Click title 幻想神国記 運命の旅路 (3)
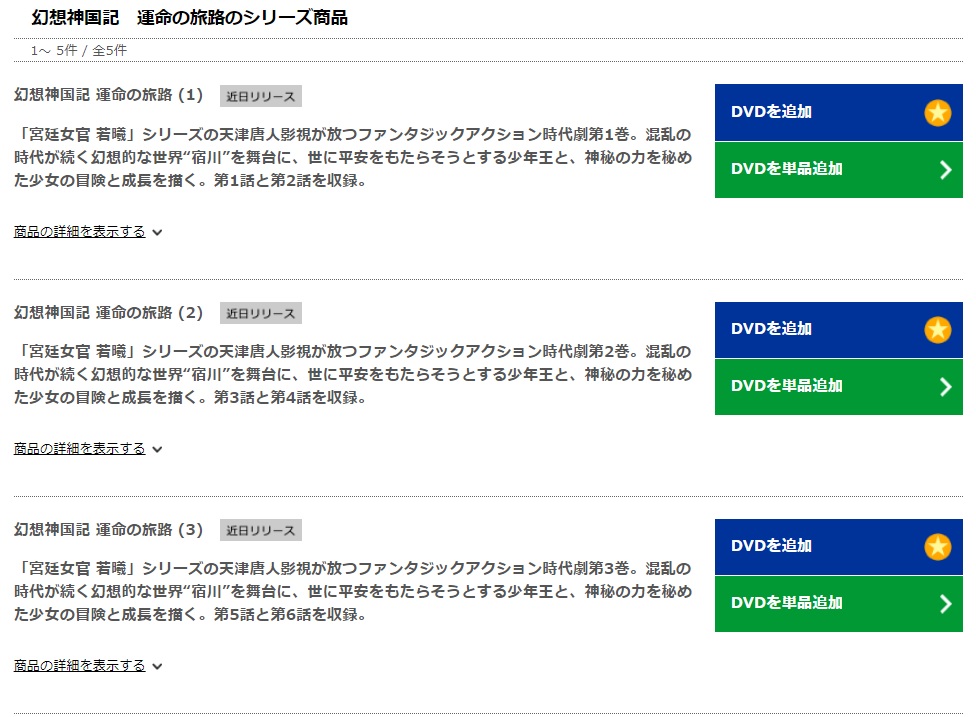The image size is (976, 717). pos(108,530)
